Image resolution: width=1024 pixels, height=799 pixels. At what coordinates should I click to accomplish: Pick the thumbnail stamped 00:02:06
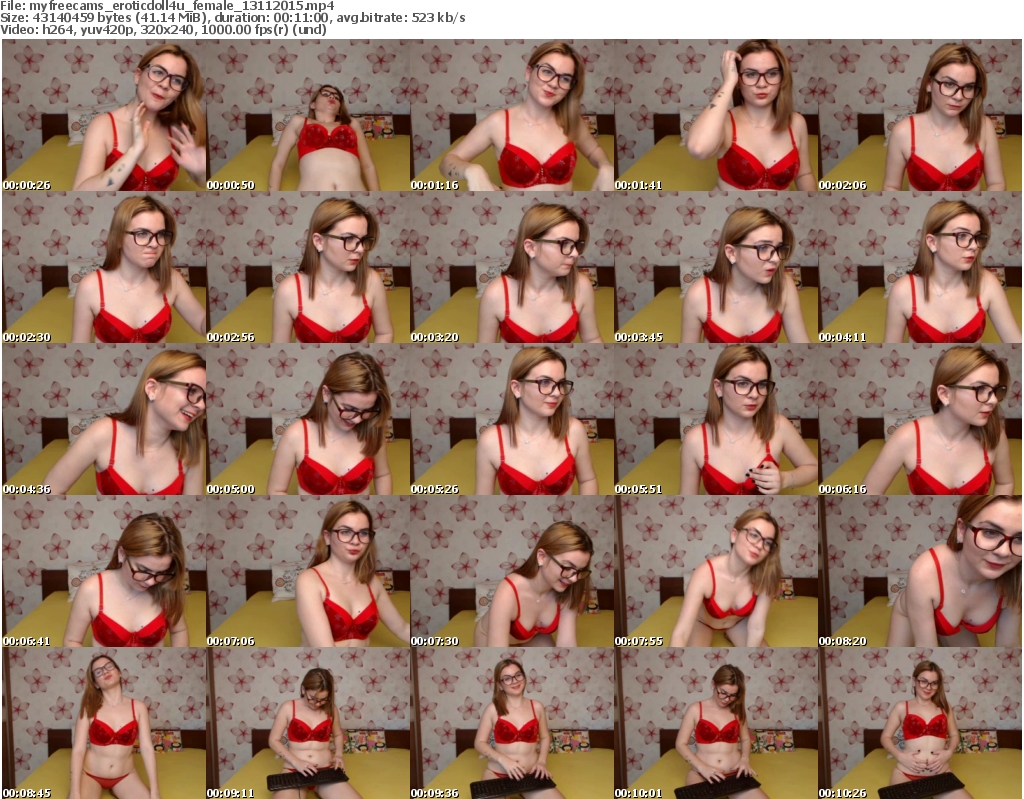(920, 115)
